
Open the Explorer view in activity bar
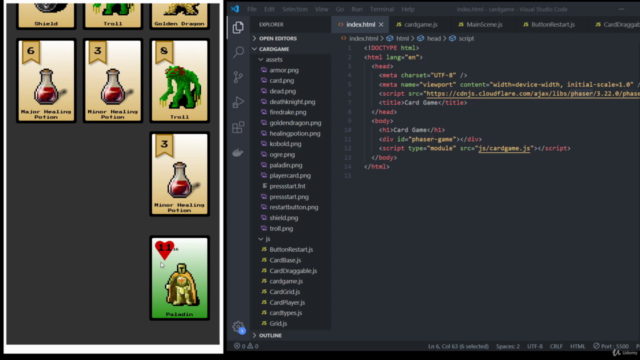238,28
